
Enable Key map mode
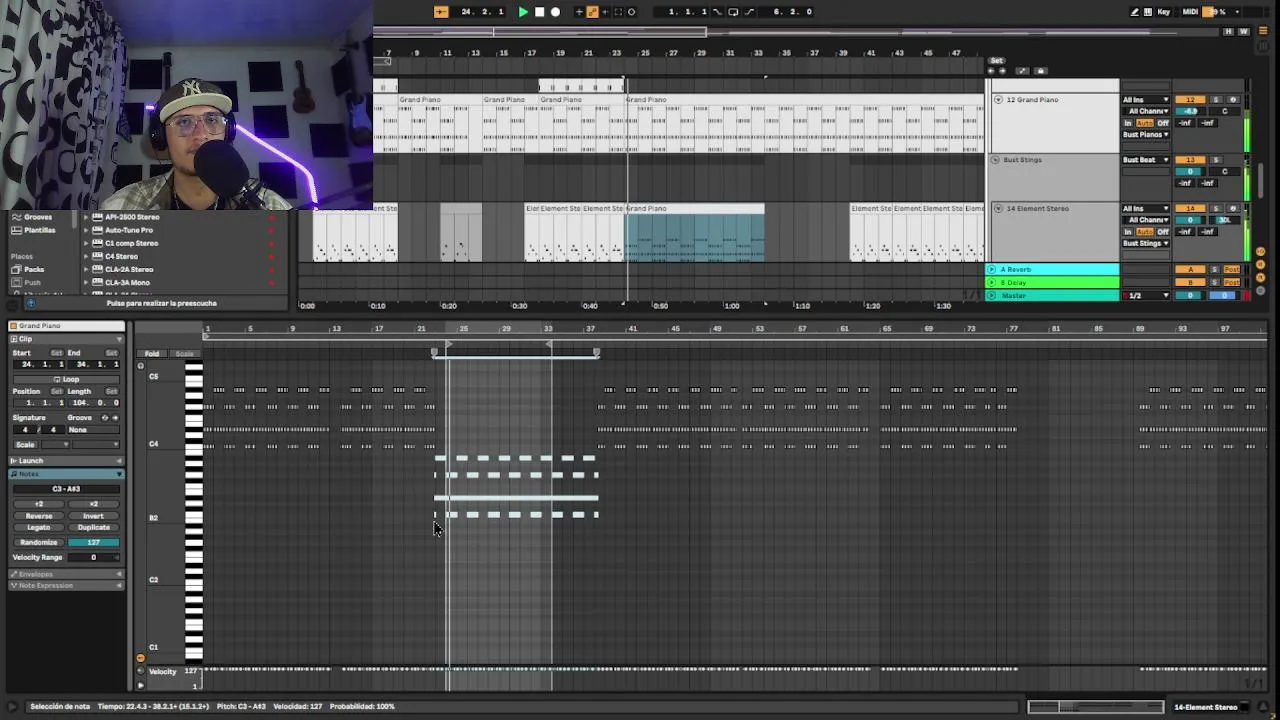[x=1164, y=12]
